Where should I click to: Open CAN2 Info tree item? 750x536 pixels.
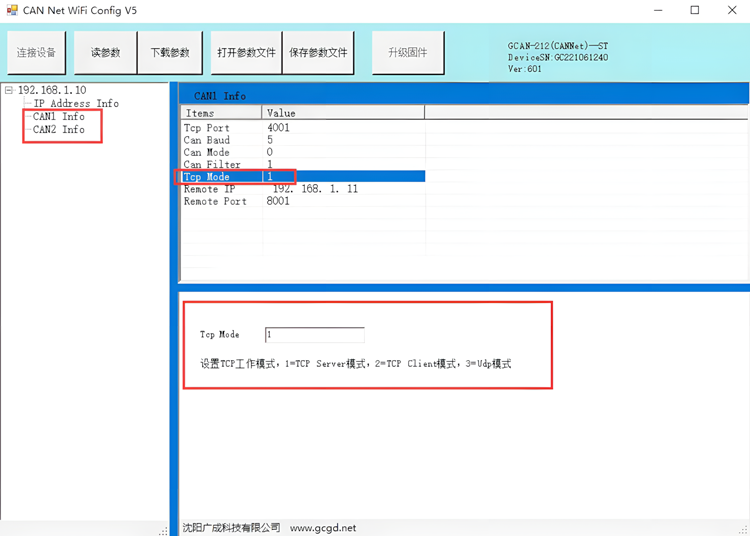(x=58, y=129)
